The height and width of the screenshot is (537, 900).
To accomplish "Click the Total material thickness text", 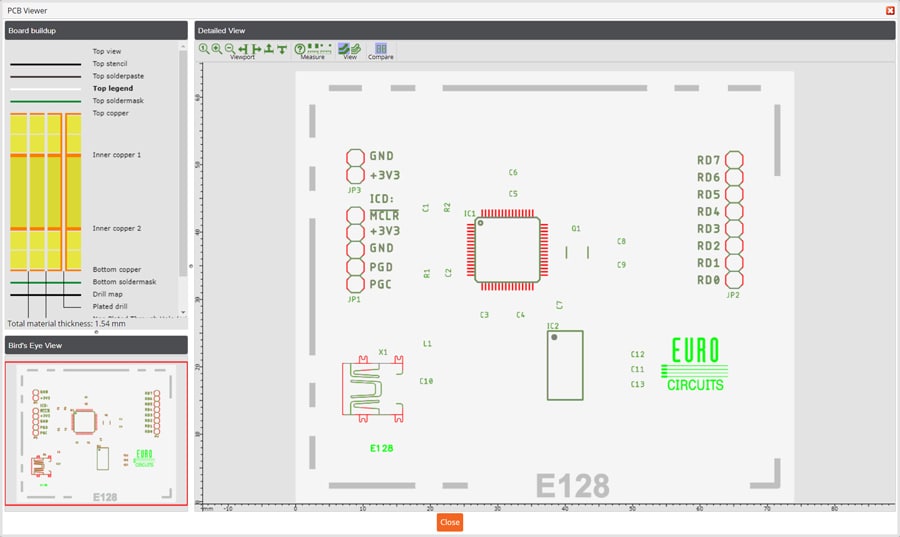I will coord(66,324).
